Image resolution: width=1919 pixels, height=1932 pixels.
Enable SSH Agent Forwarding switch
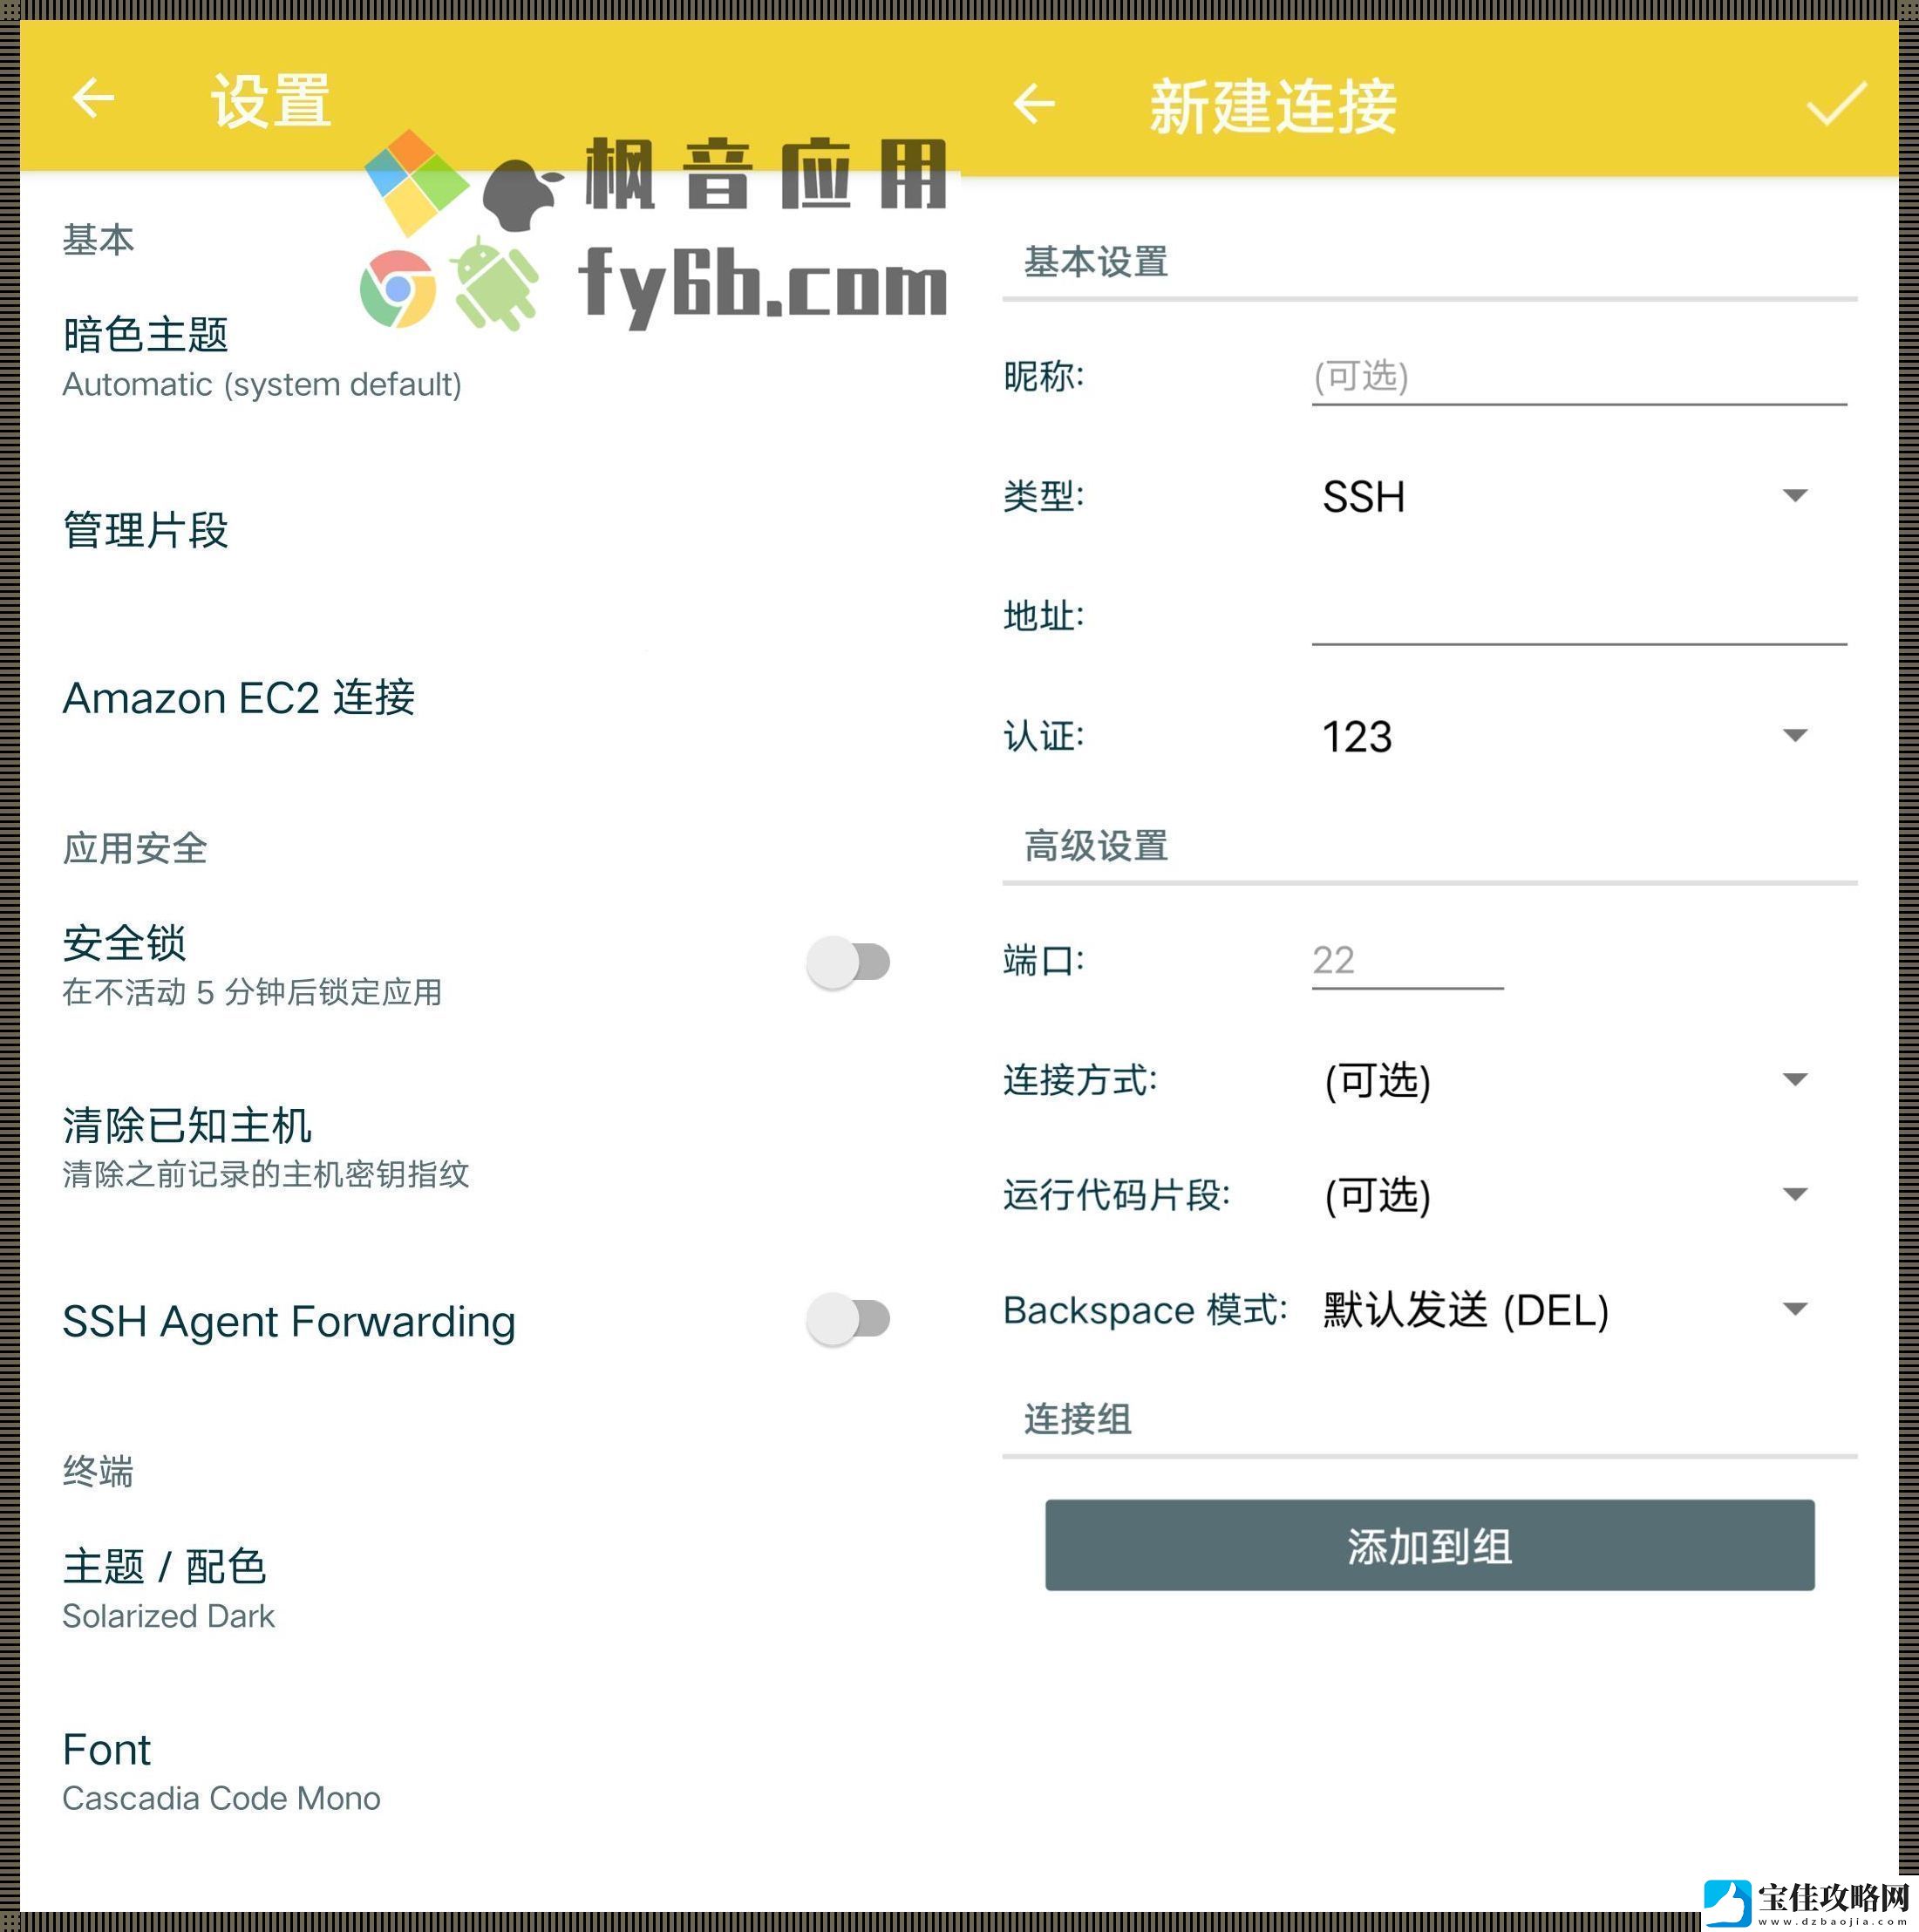point(848,1318)
